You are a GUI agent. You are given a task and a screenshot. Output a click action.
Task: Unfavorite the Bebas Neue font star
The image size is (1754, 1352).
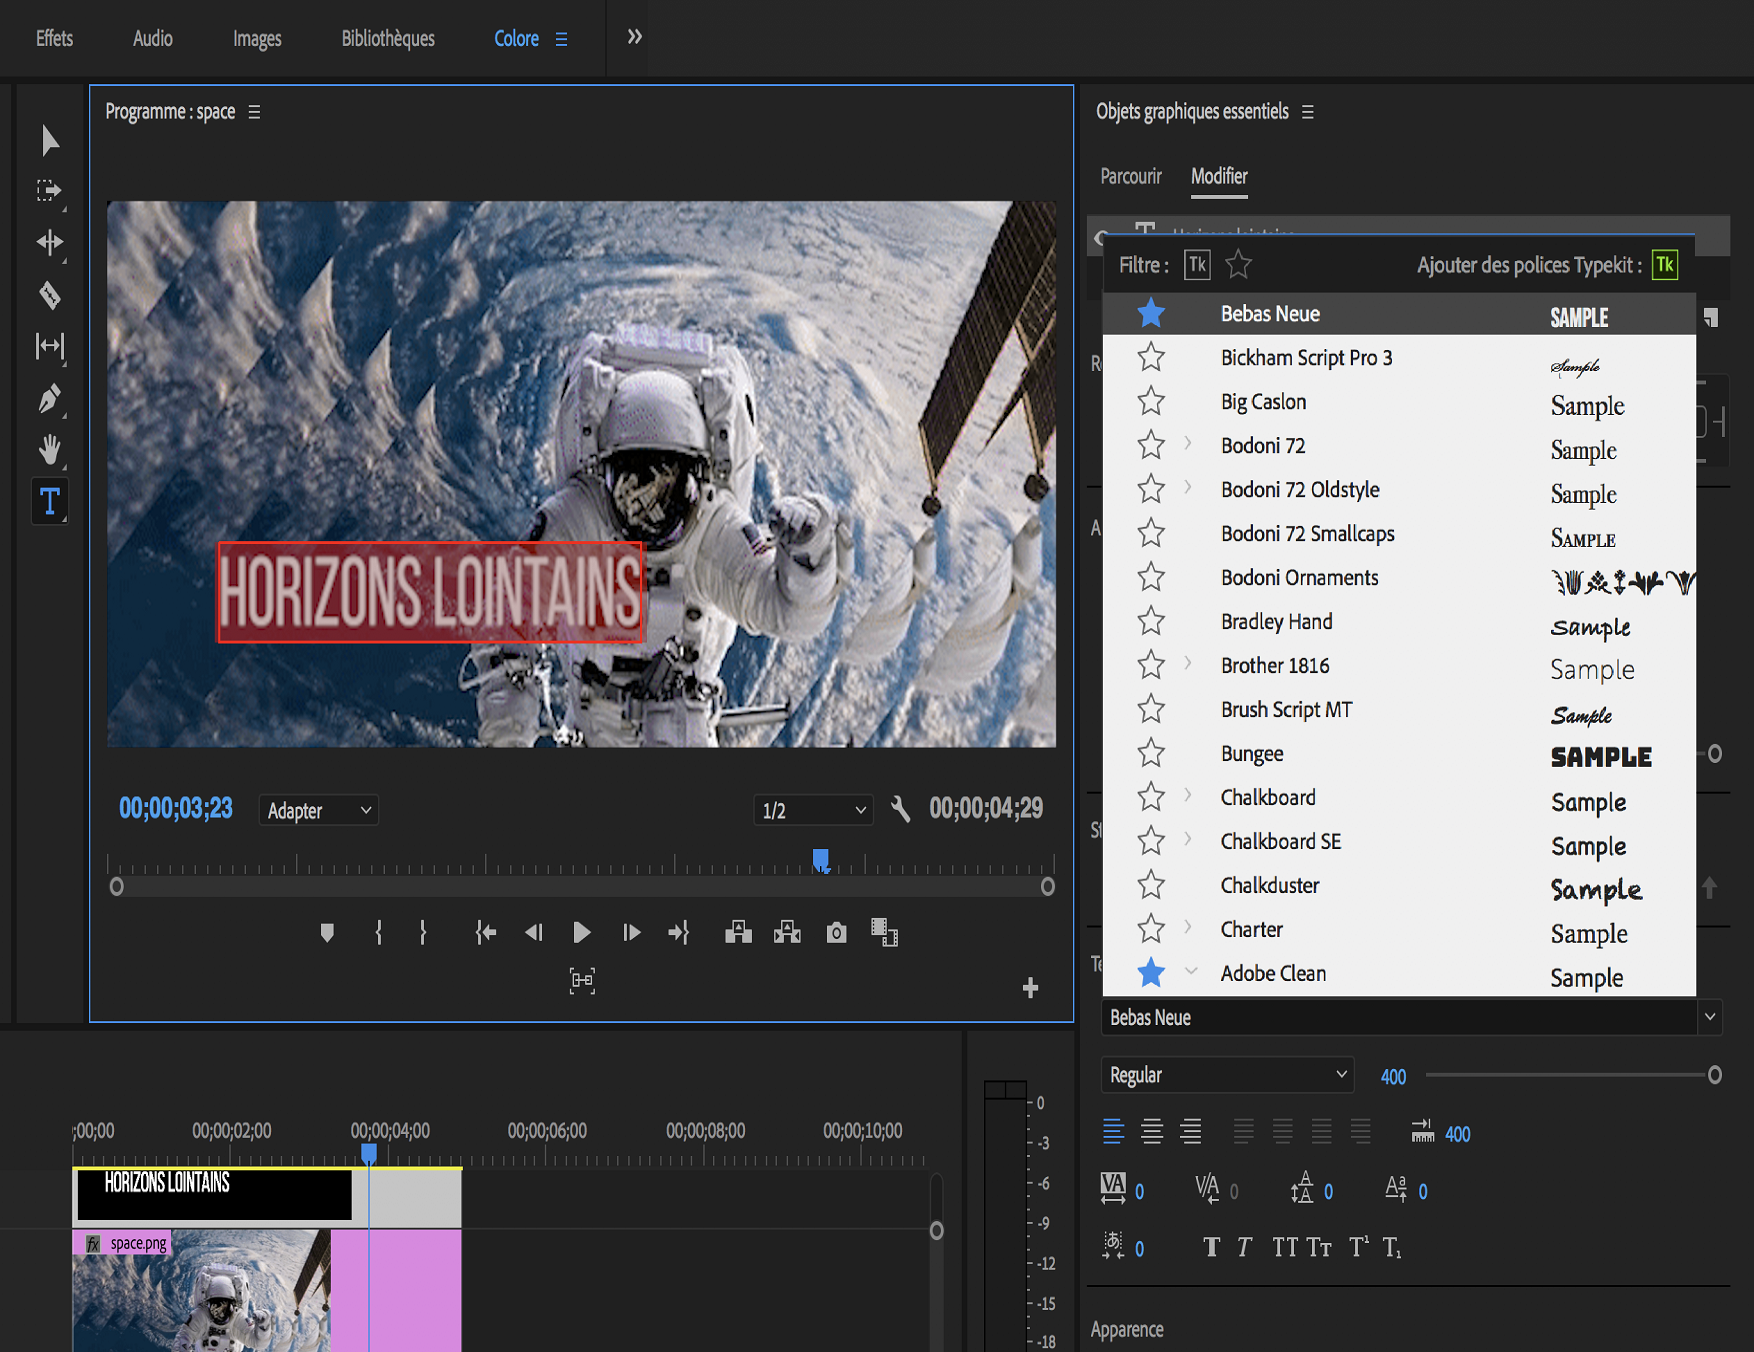click(1151, 314)
